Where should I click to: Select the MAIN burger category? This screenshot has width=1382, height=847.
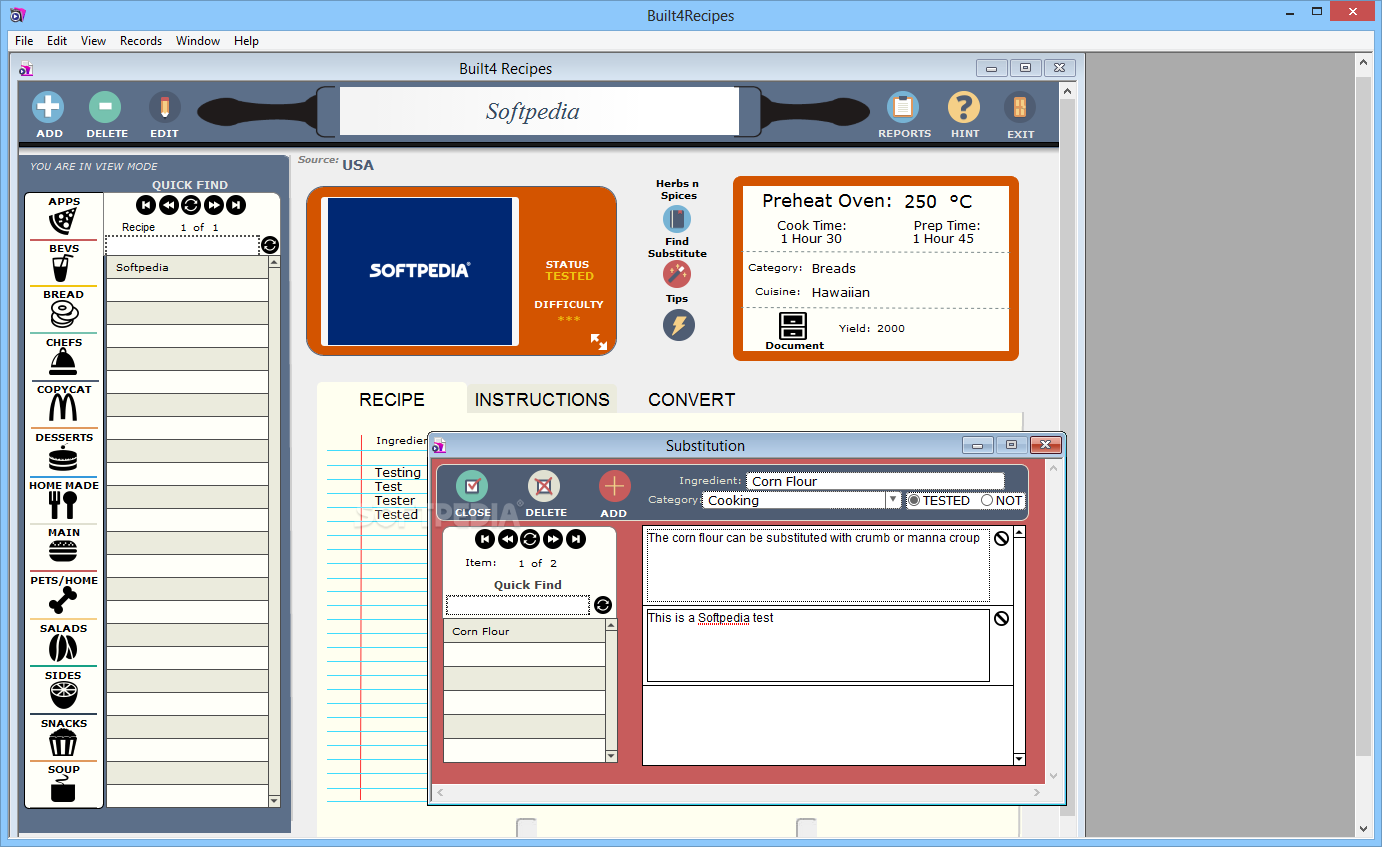[x=63, y=551]
